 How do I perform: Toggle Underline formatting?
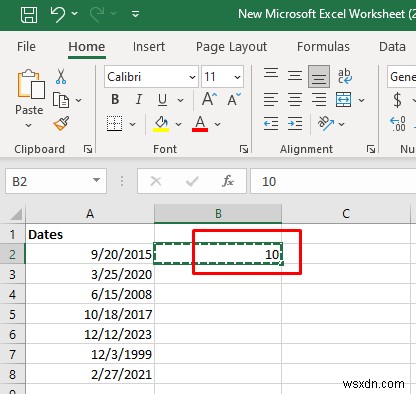(162, 100)
